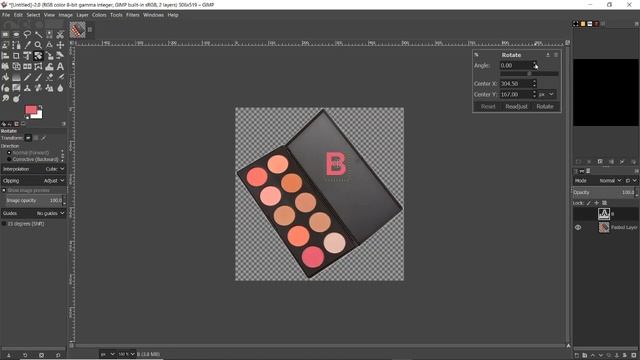Choose Corrective (Backward) direction
The width and height of the screenshot is (640, 360).
9,159
